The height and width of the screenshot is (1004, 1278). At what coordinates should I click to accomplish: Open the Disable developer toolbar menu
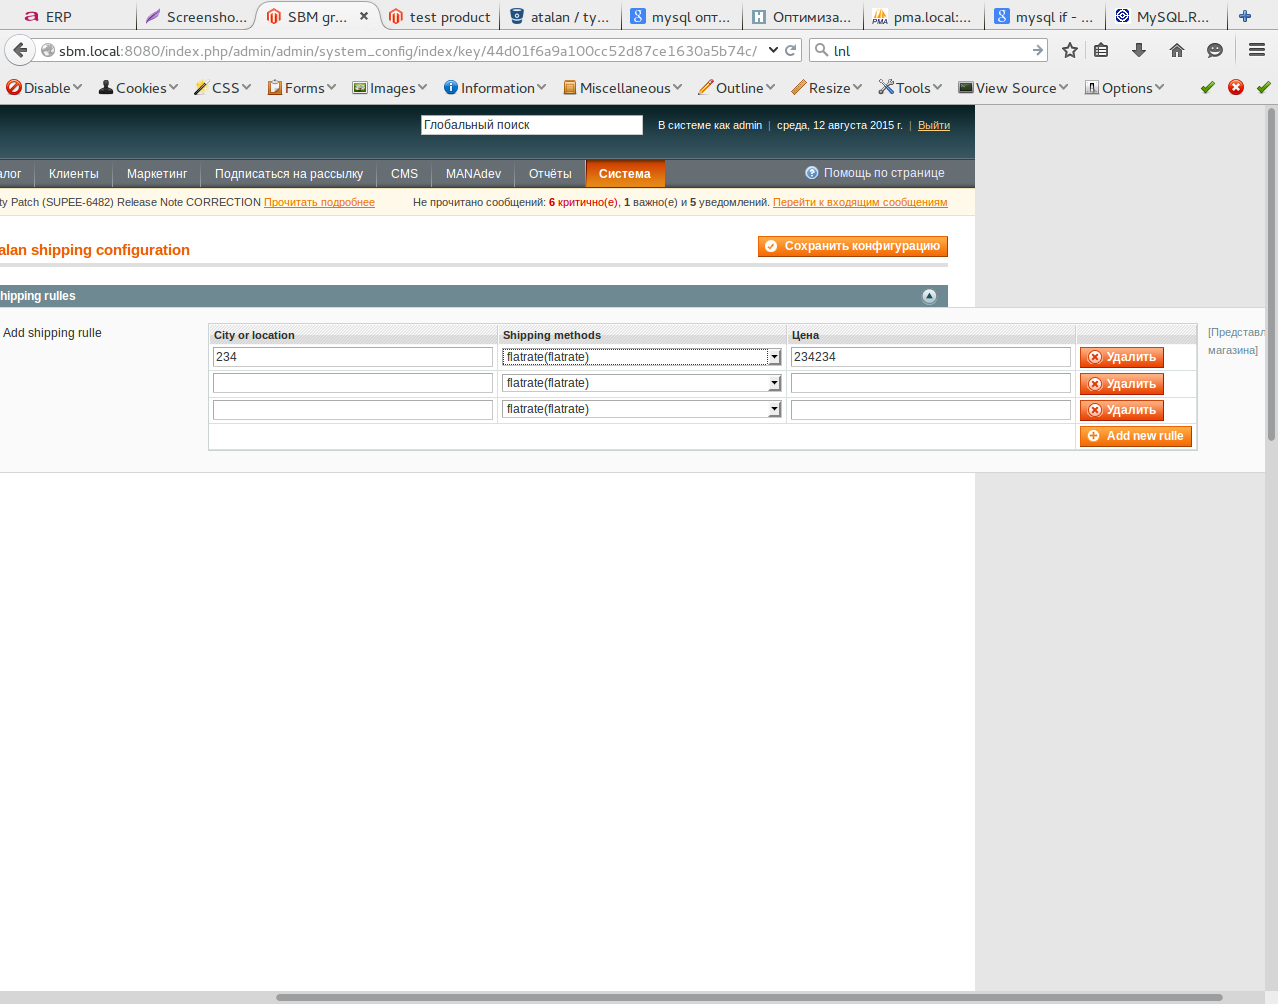coord(45,88)
